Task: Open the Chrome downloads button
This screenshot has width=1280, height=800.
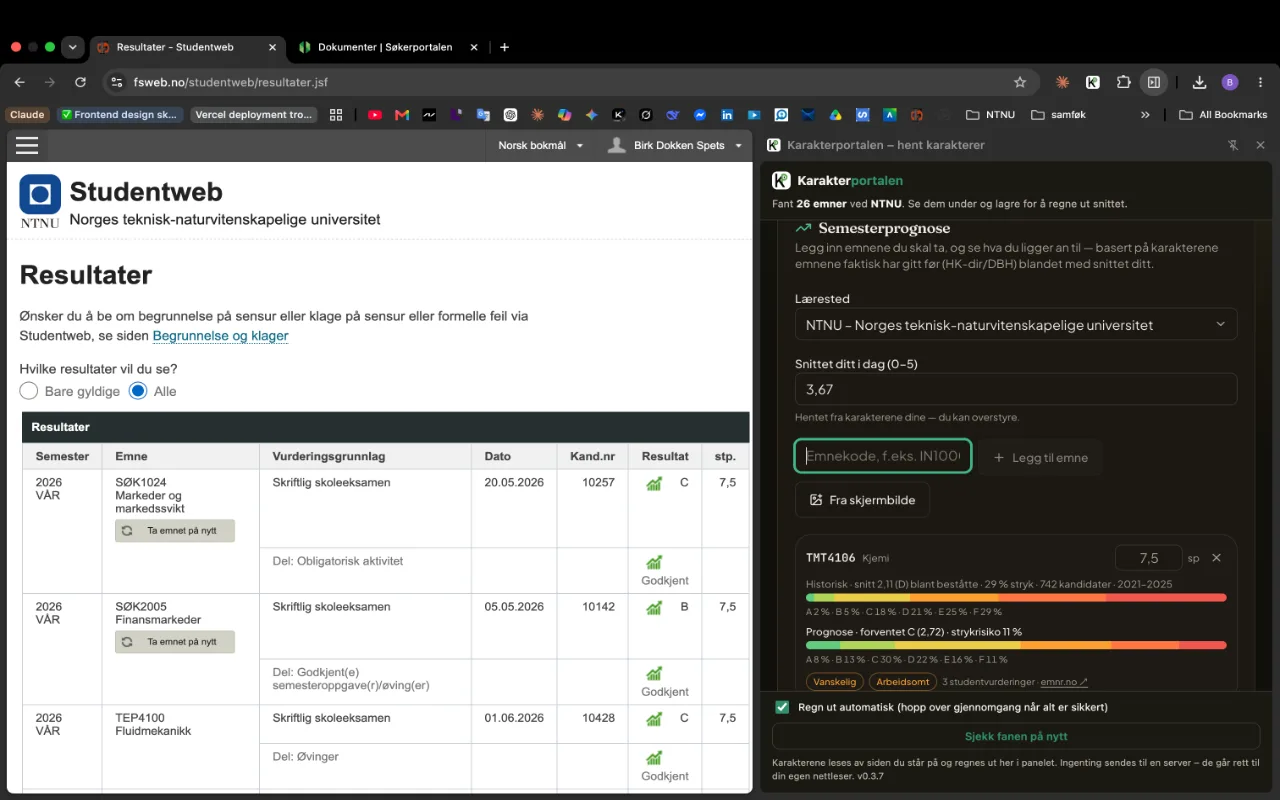Action: (1199, 82)
